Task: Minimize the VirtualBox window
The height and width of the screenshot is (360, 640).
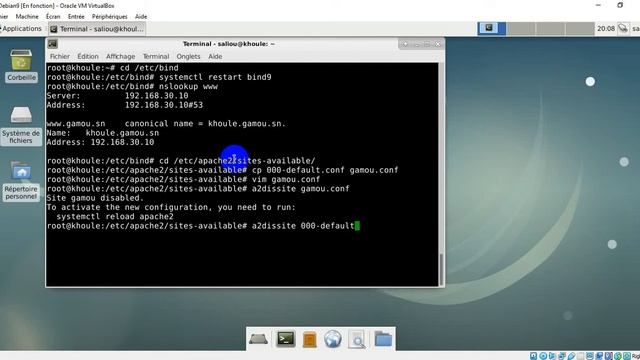Action: point(598,5)
